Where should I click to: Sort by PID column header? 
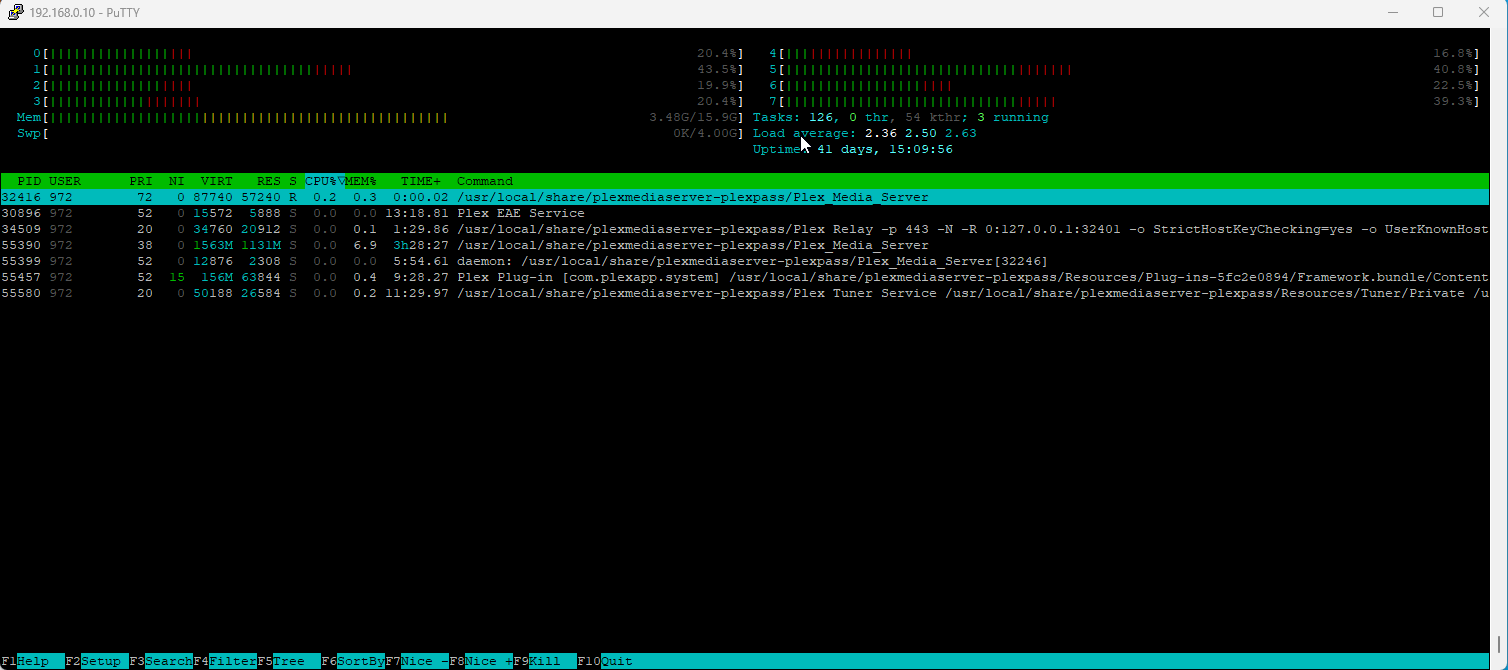click(x=29, y=181)
